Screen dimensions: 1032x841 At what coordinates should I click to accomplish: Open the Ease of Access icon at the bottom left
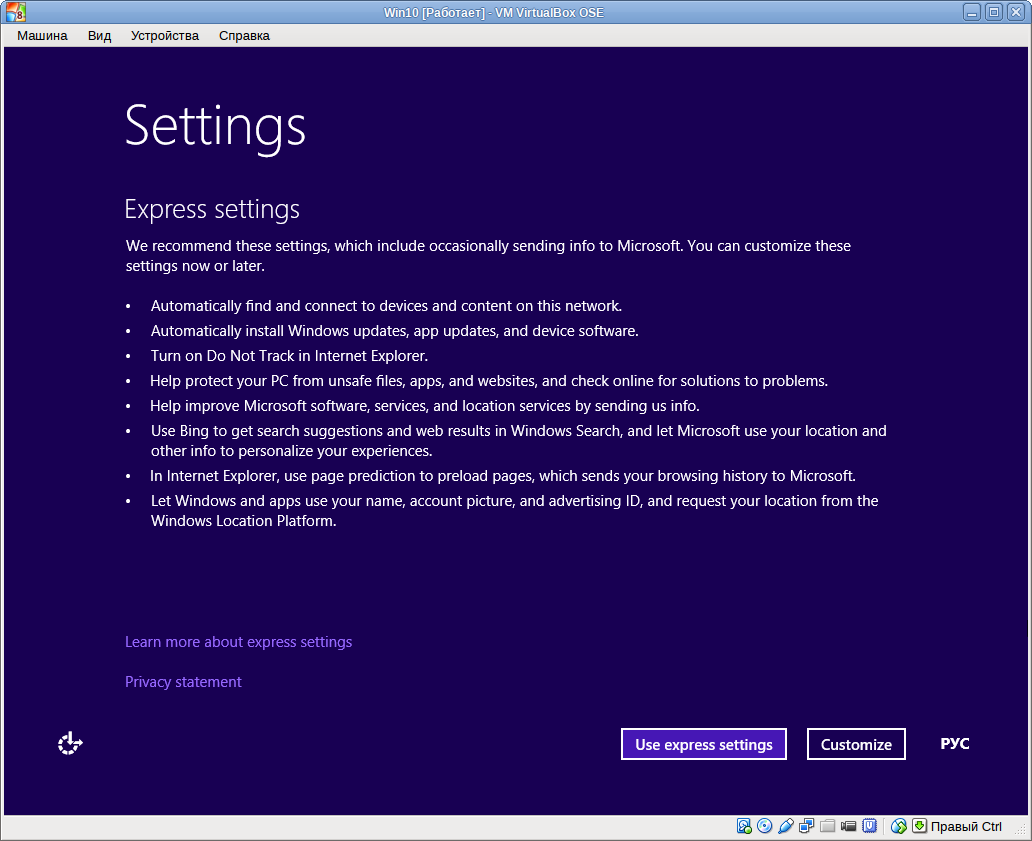[x=70, y=744]
